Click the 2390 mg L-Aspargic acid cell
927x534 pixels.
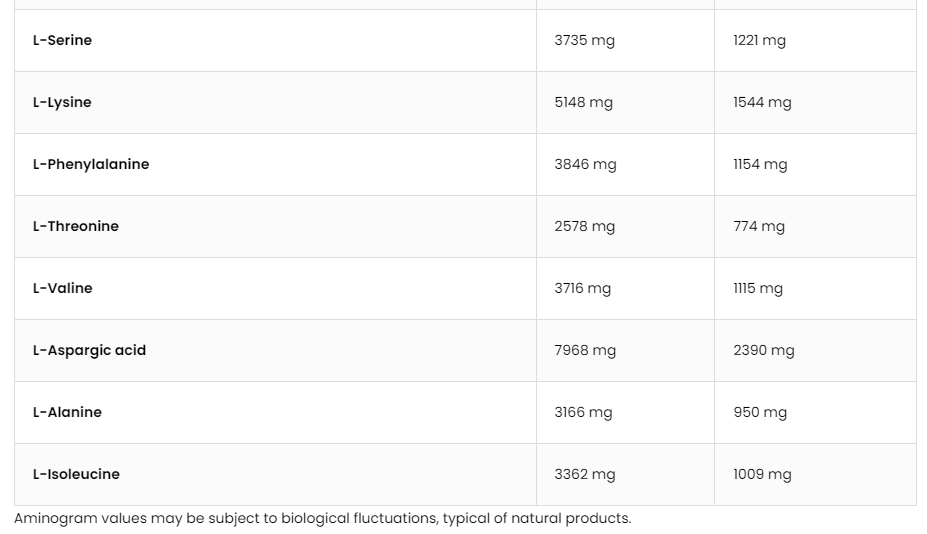[x=763, y=350]
